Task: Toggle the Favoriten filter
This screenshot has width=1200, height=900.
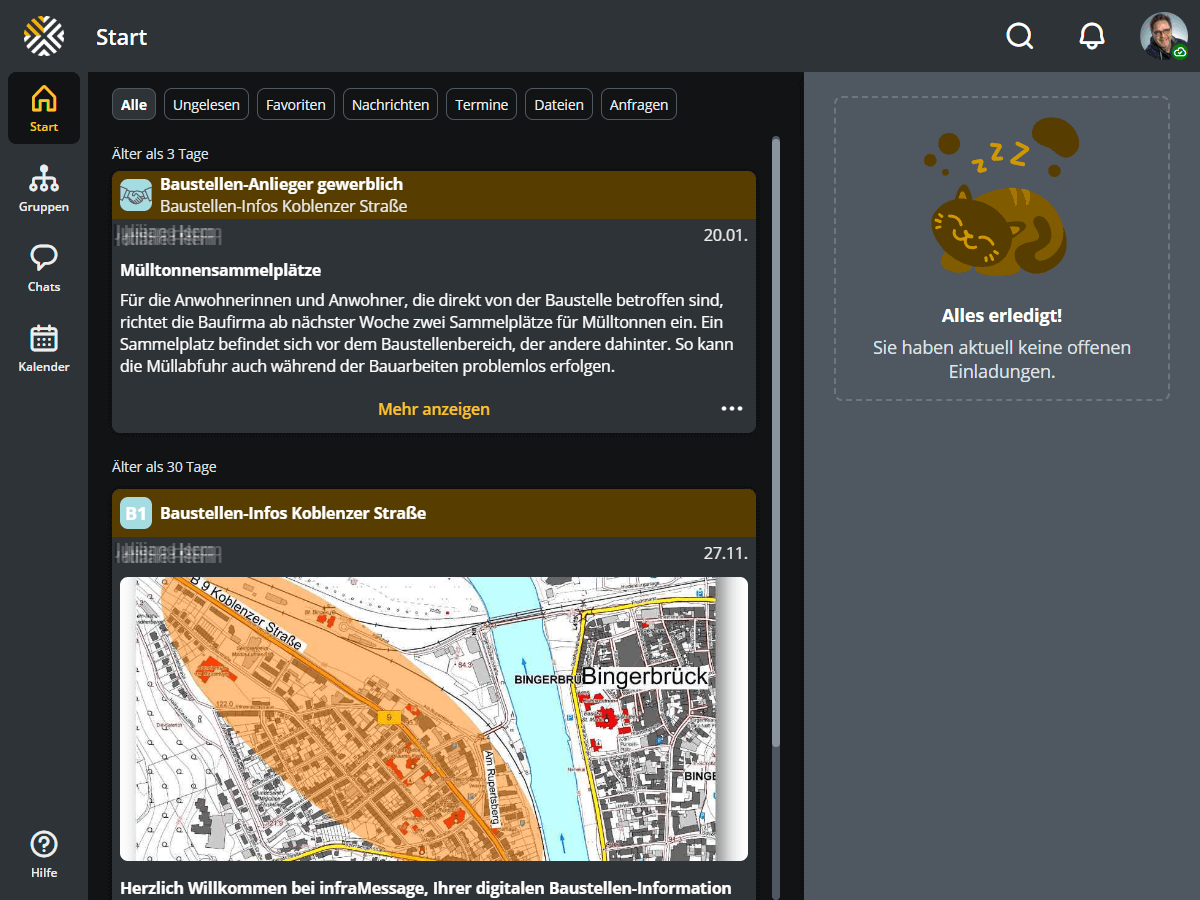Action: (x=295, y=105)
